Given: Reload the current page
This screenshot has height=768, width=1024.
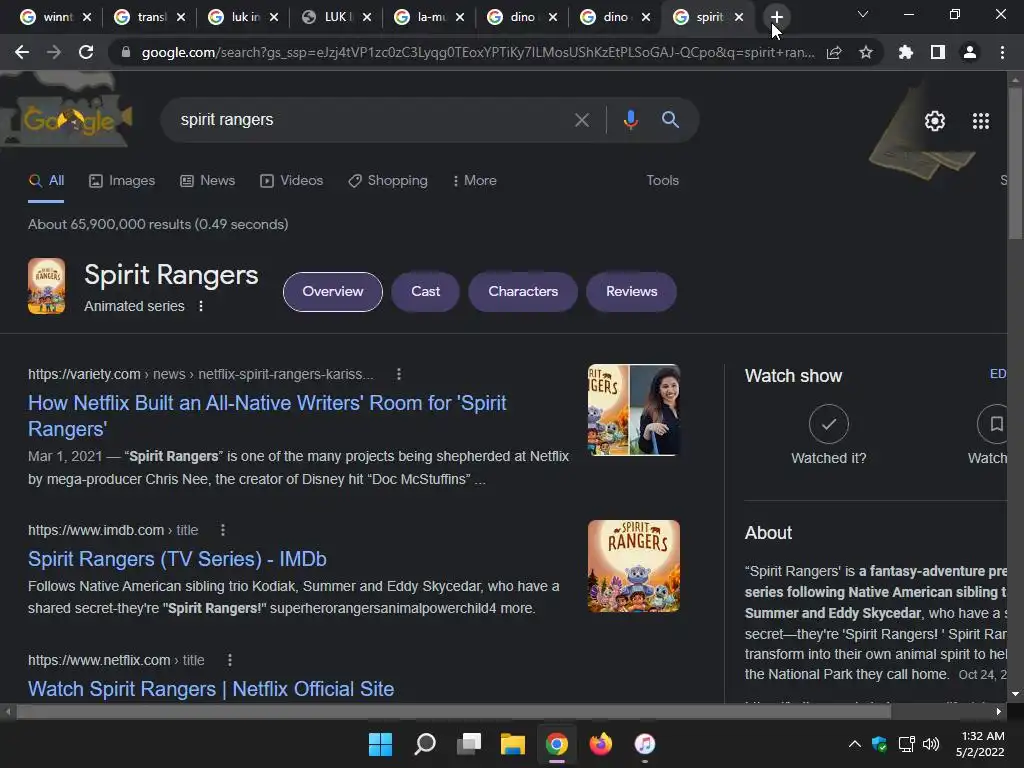Looking at the screenshot, I should 86,52.
